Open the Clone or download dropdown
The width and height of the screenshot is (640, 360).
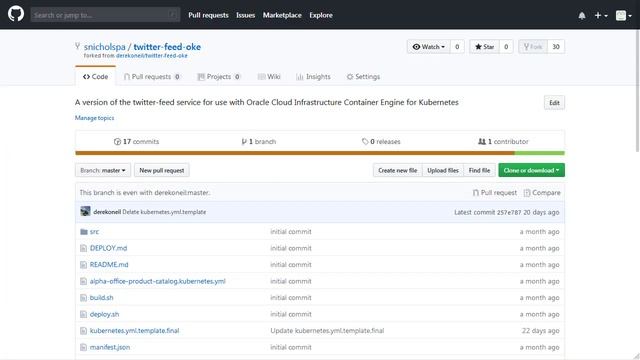531,170
